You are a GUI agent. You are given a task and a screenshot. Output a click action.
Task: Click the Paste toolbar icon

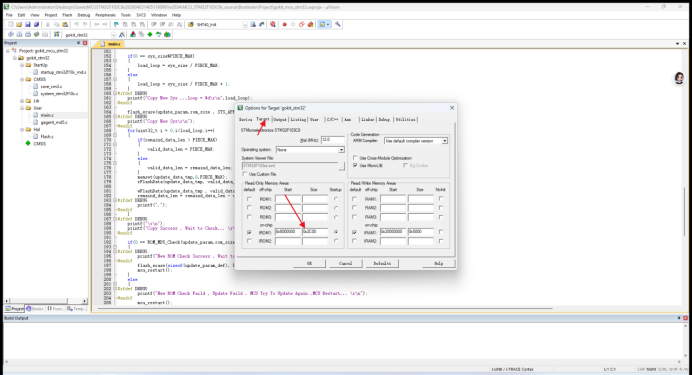[65, 24]
